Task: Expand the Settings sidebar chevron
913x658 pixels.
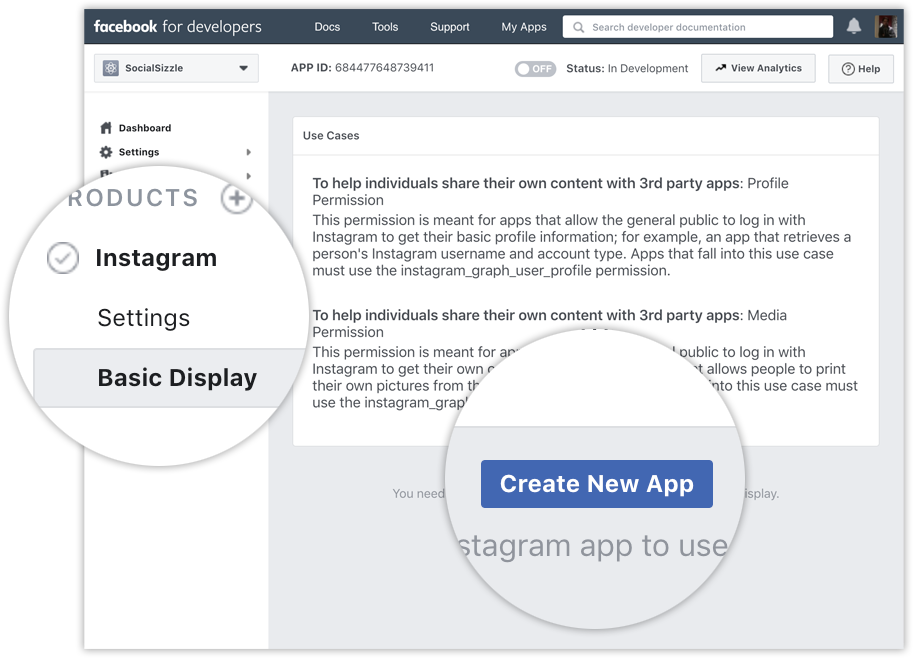Action: coord(249,152)
